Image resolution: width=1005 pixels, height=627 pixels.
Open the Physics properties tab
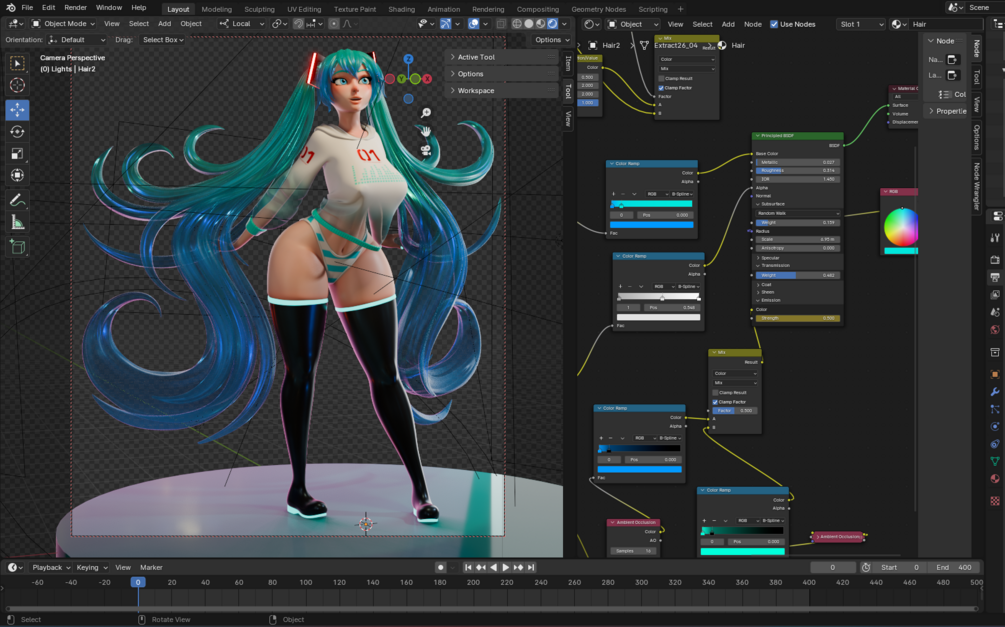995,426
